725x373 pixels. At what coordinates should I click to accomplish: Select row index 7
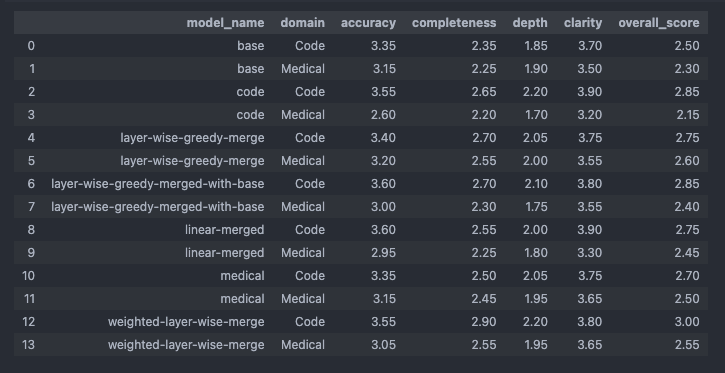point(31,207)
